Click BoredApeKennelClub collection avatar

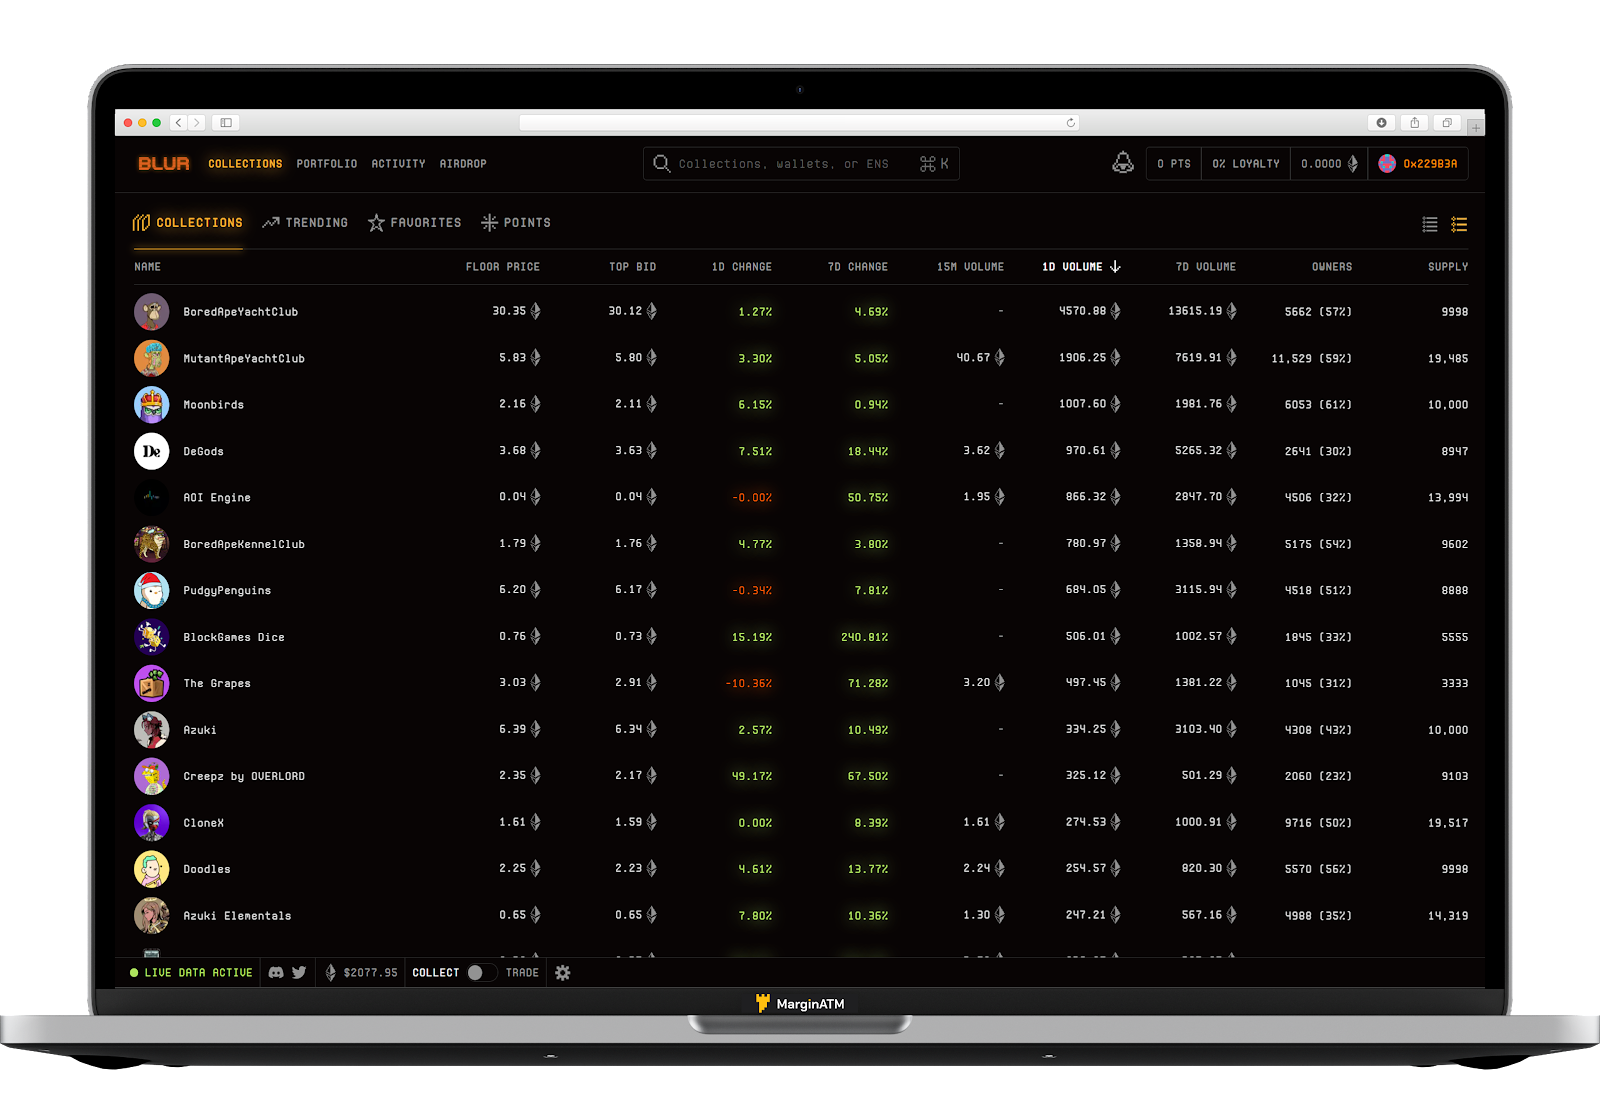(x=152, y=544)
